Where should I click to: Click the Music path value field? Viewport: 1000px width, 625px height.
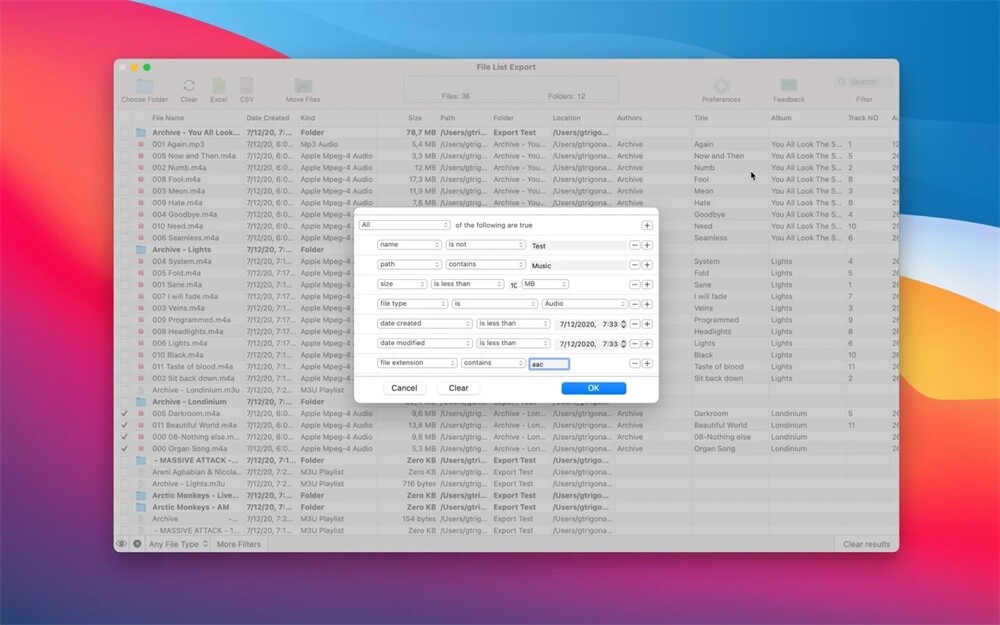[x=578, y=265]
